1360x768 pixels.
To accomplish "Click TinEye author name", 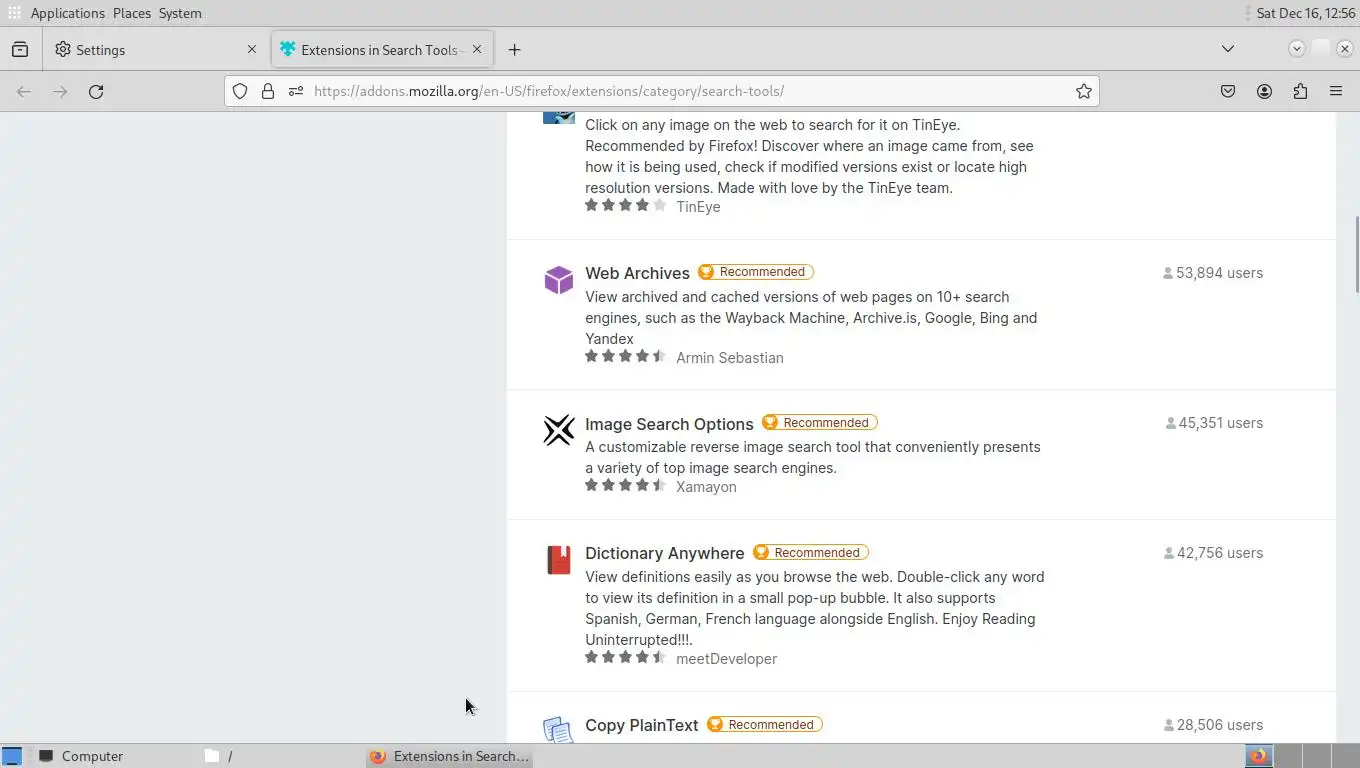I will pos(698,207).
